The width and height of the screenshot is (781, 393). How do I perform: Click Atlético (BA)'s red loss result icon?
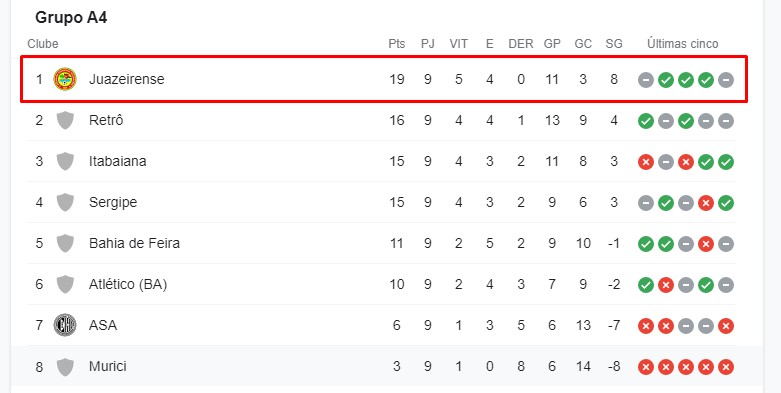[x=666, y=285]
